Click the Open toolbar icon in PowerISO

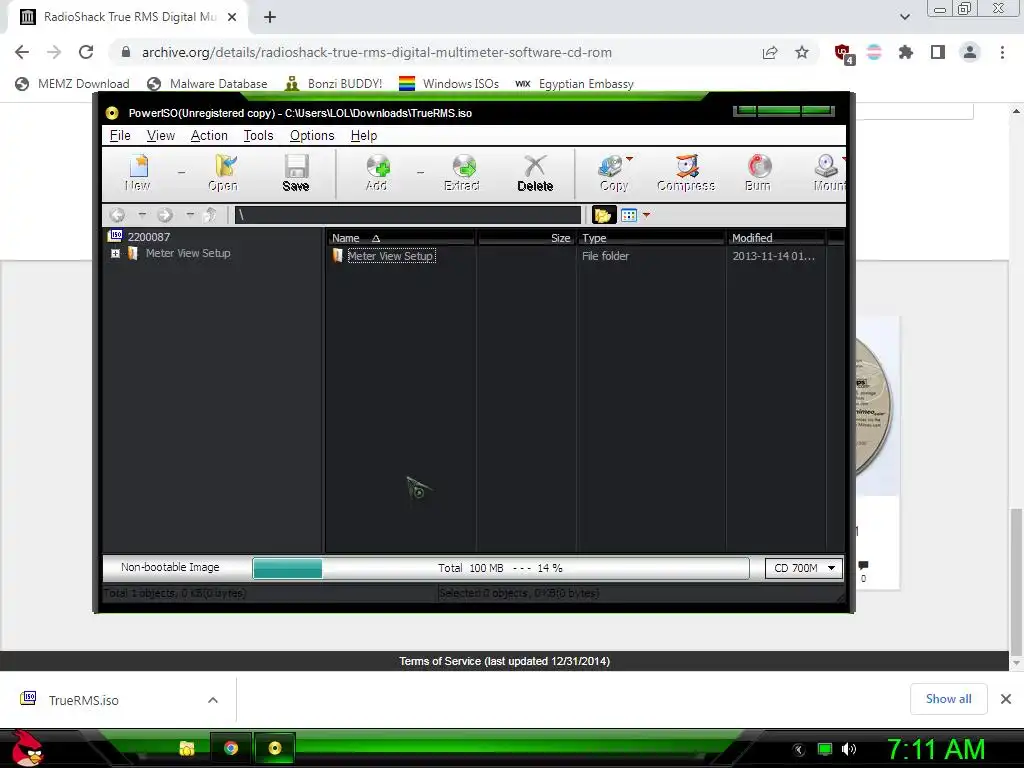click(x=223, y=172)
